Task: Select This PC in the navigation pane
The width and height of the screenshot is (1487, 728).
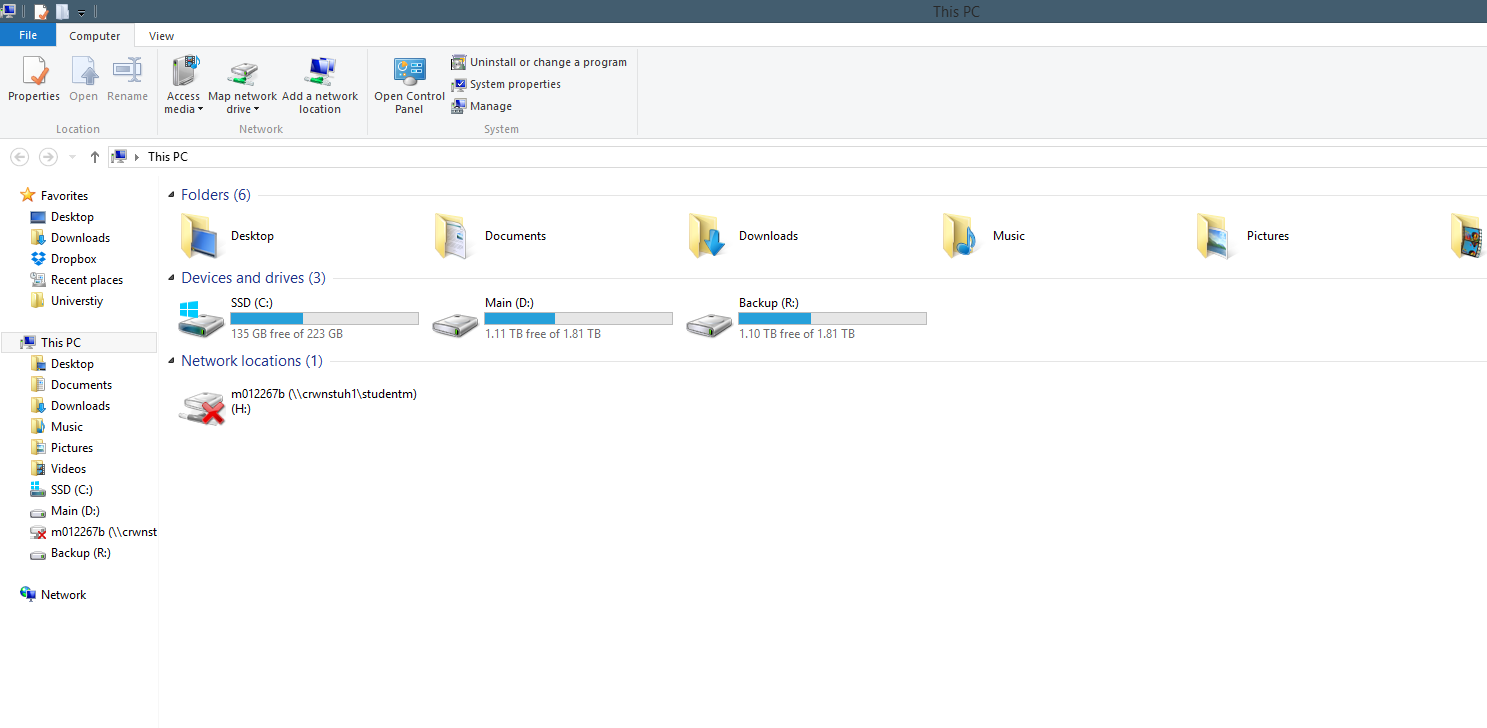Action: [x=79, y=343]
